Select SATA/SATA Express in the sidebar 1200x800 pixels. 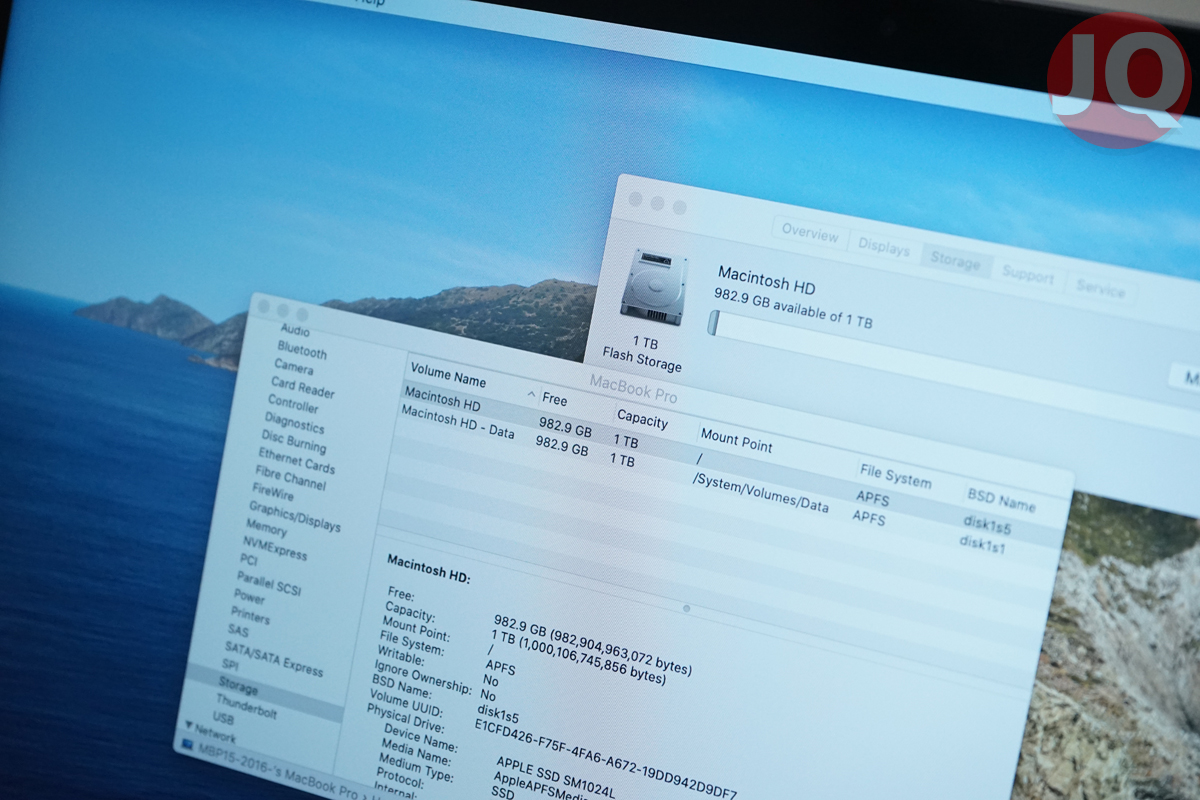(274, 659)
